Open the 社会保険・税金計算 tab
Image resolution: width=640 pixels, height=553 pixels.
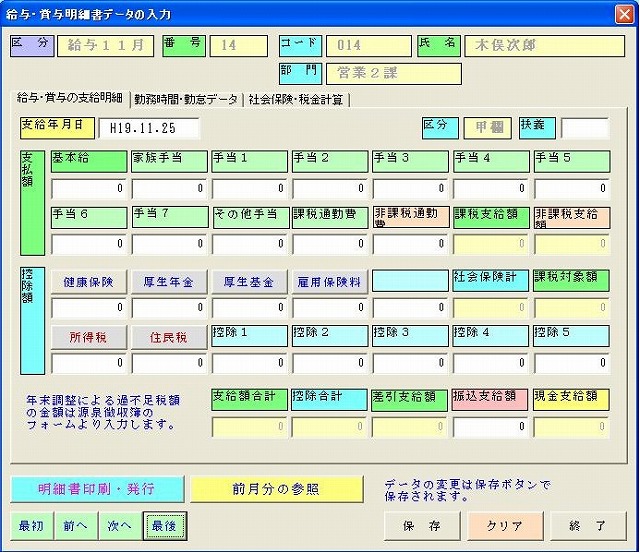click(296, 100)
